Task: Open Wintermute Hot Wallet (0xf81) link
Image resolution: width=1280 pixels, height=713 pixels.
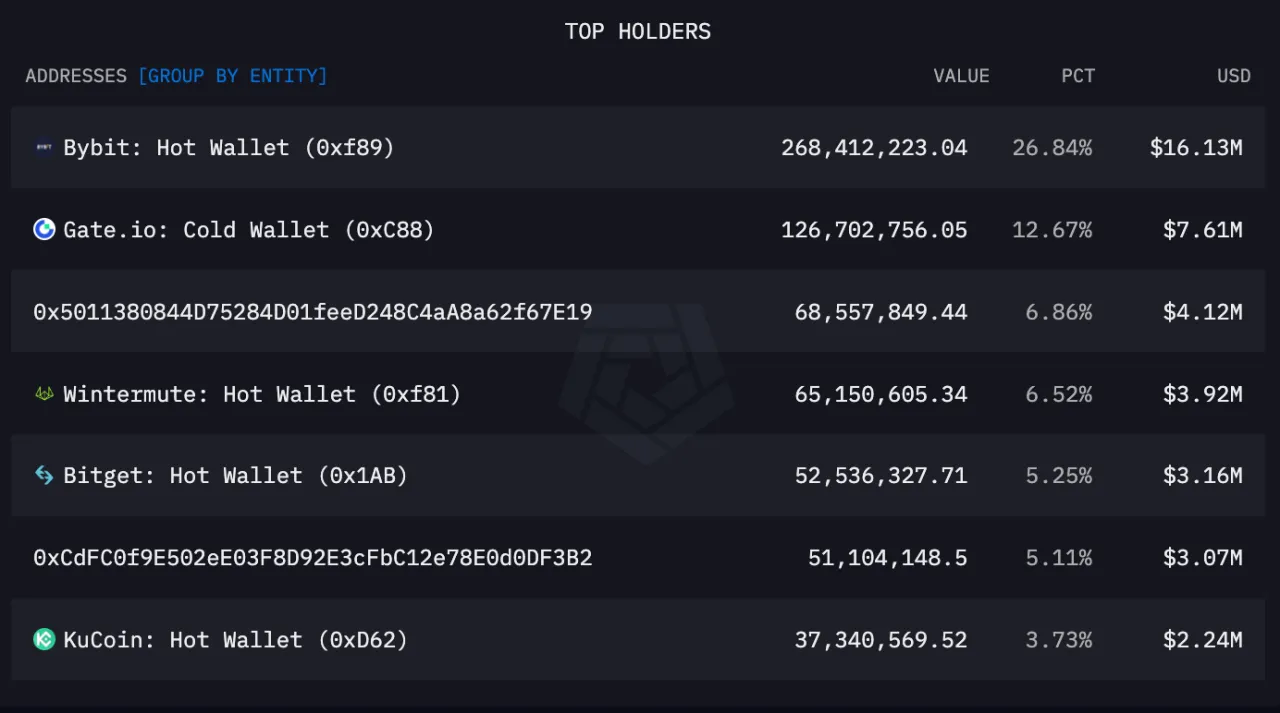Action: (262, 394)
